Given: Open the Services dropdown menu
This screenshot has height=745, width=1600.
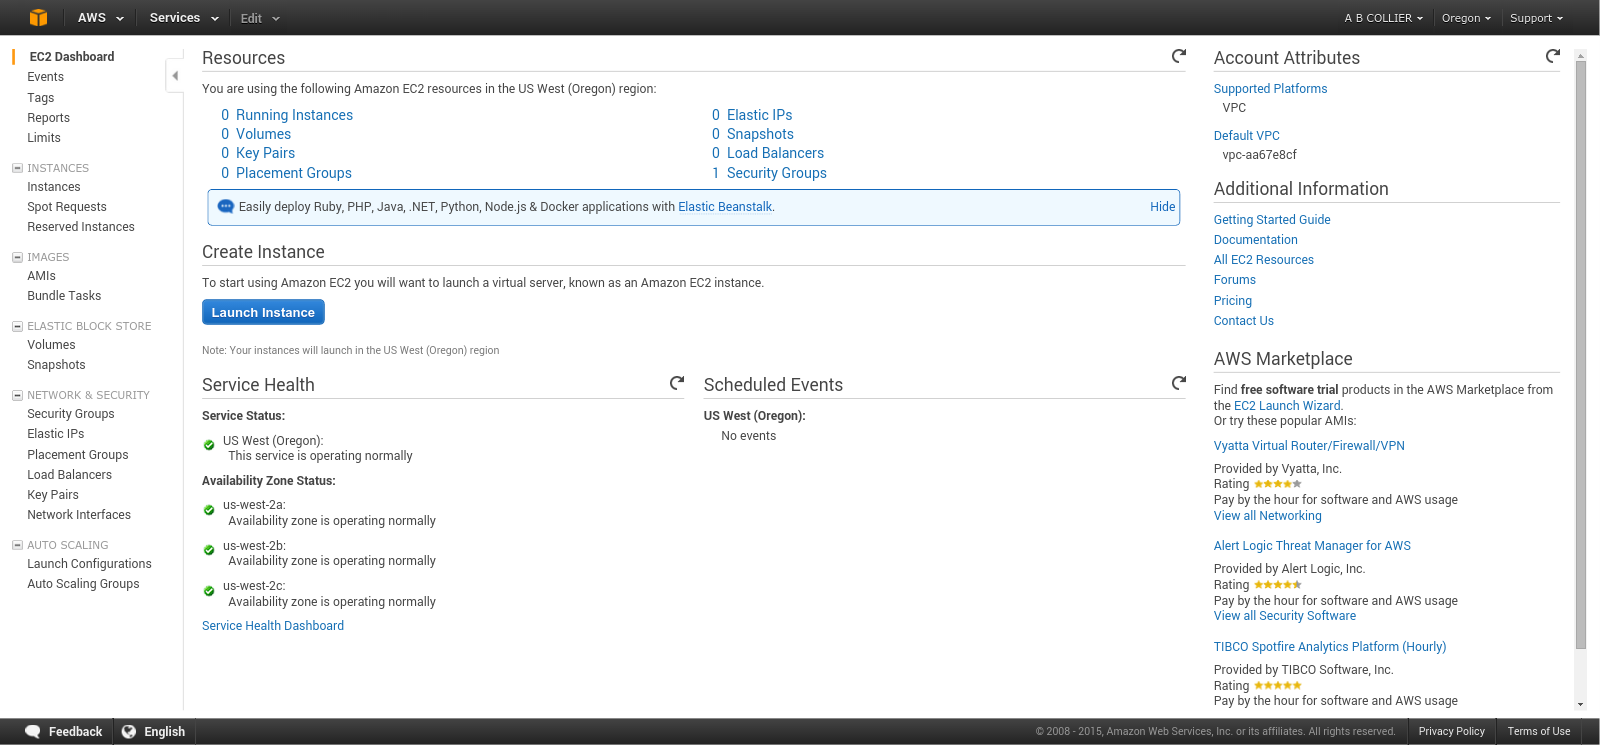Looking at the screenshot, I should [183, 17].
